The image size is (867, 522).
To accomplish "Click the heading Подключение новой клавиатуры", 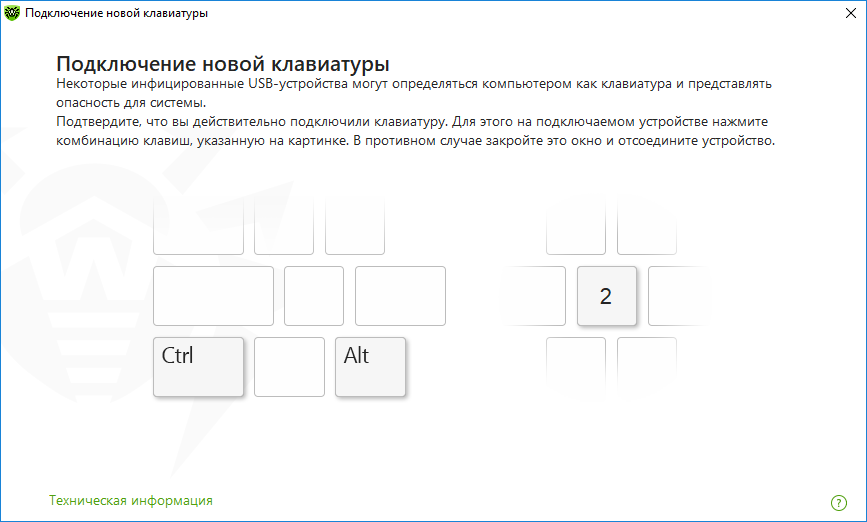I will [223, 64].
